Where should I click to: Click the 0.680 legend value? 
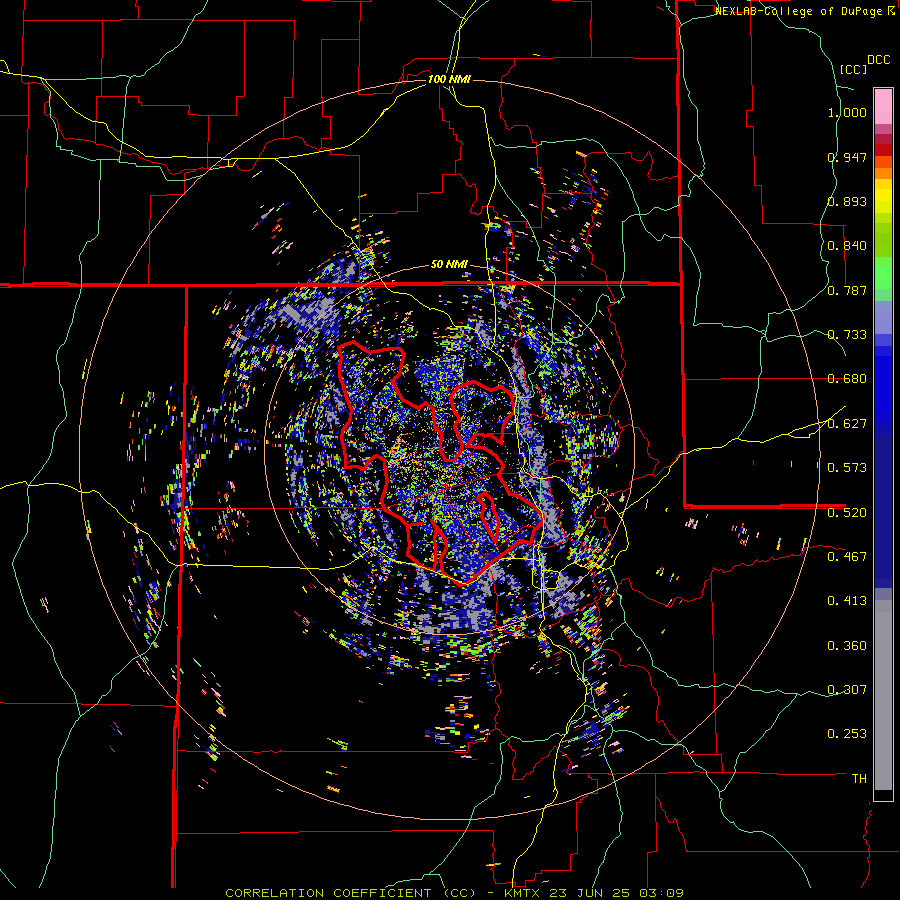tap(847, 378)
